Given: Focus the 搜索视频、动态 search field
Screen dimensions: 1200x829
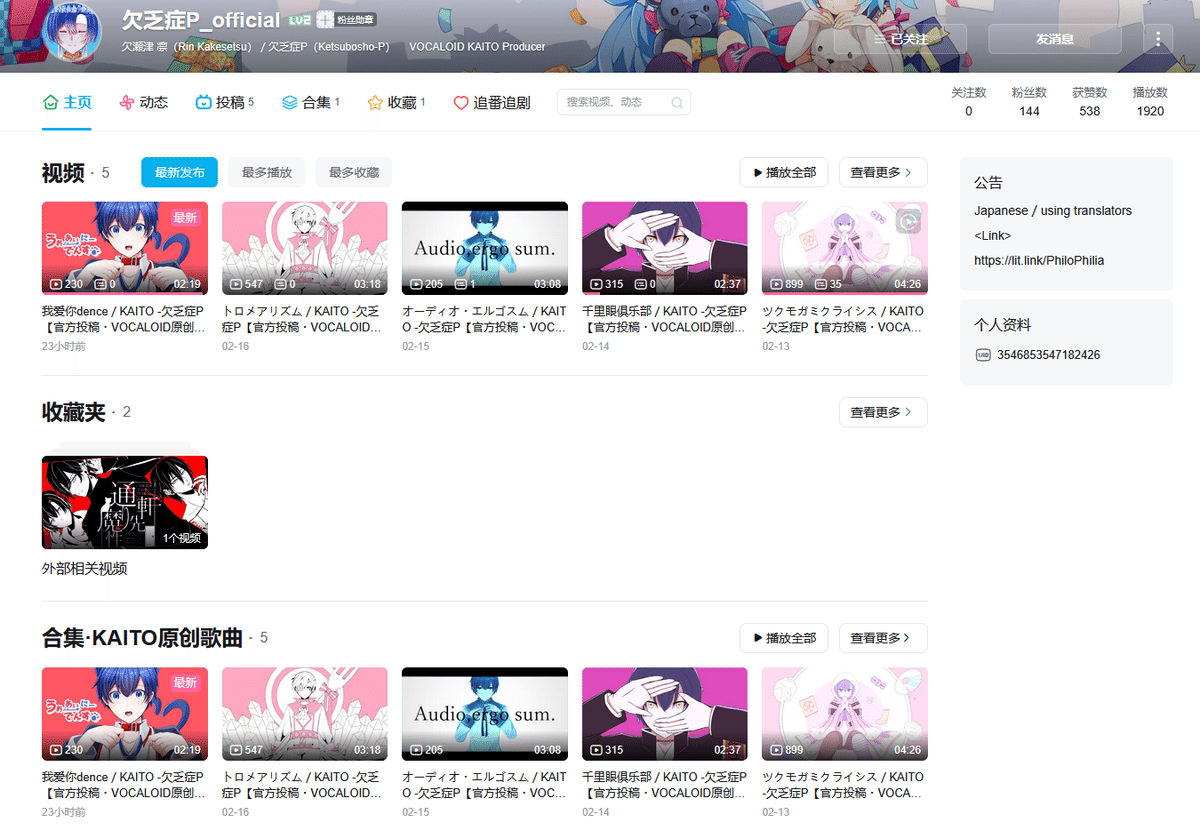Looking at the screenshot, I should tap(623, 102).
